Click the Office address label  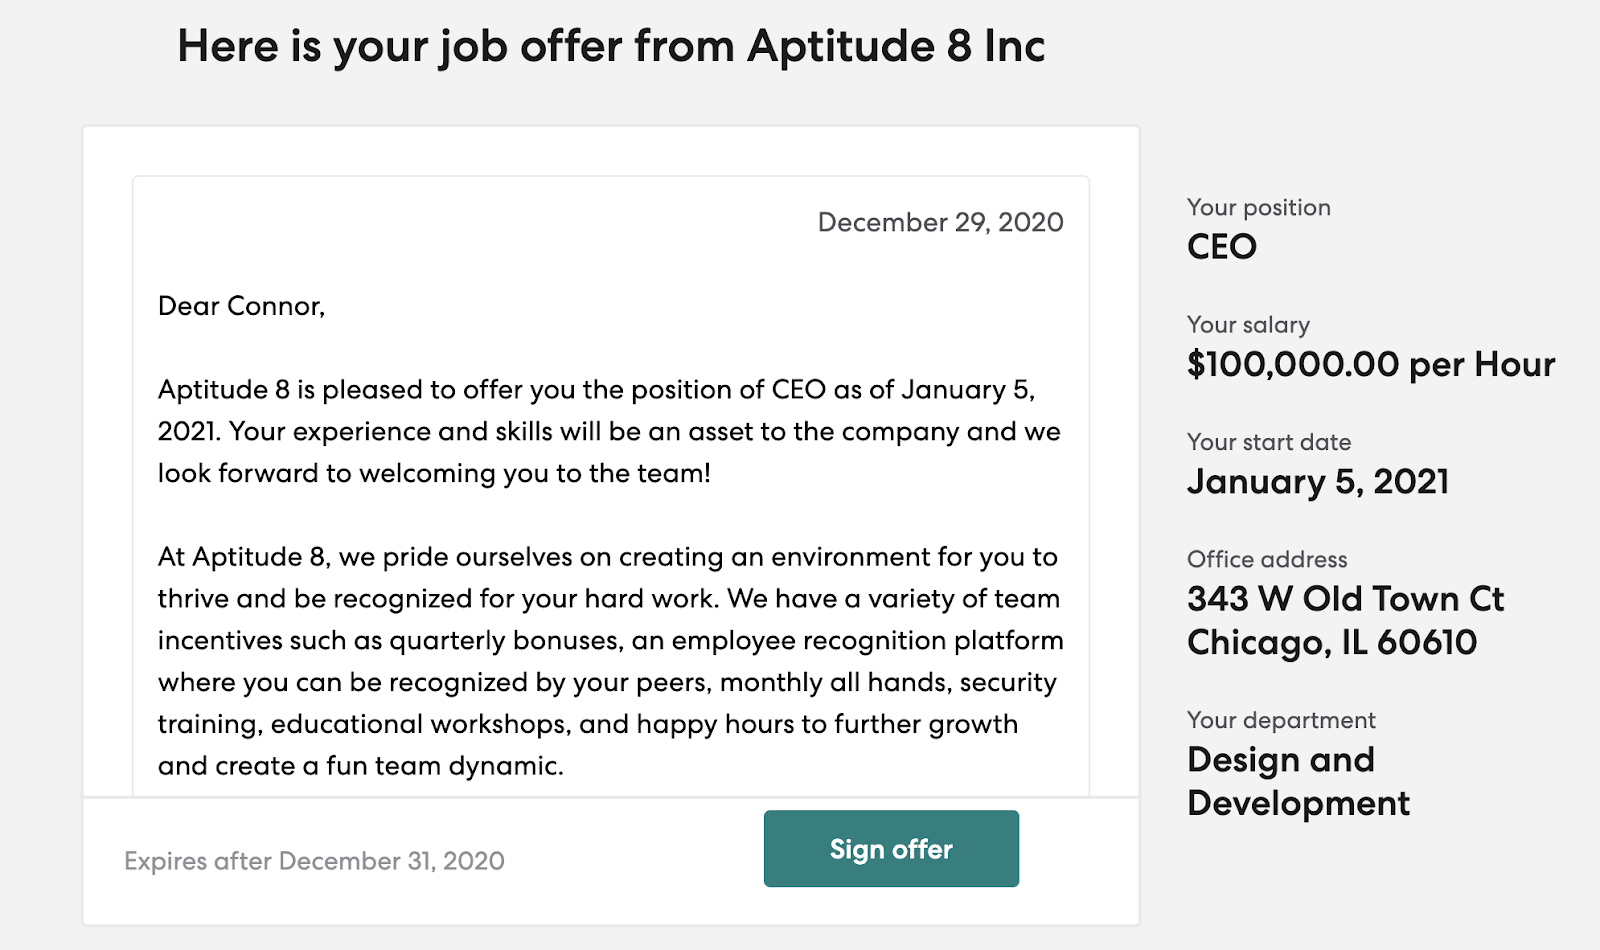tap(1267, 559)
